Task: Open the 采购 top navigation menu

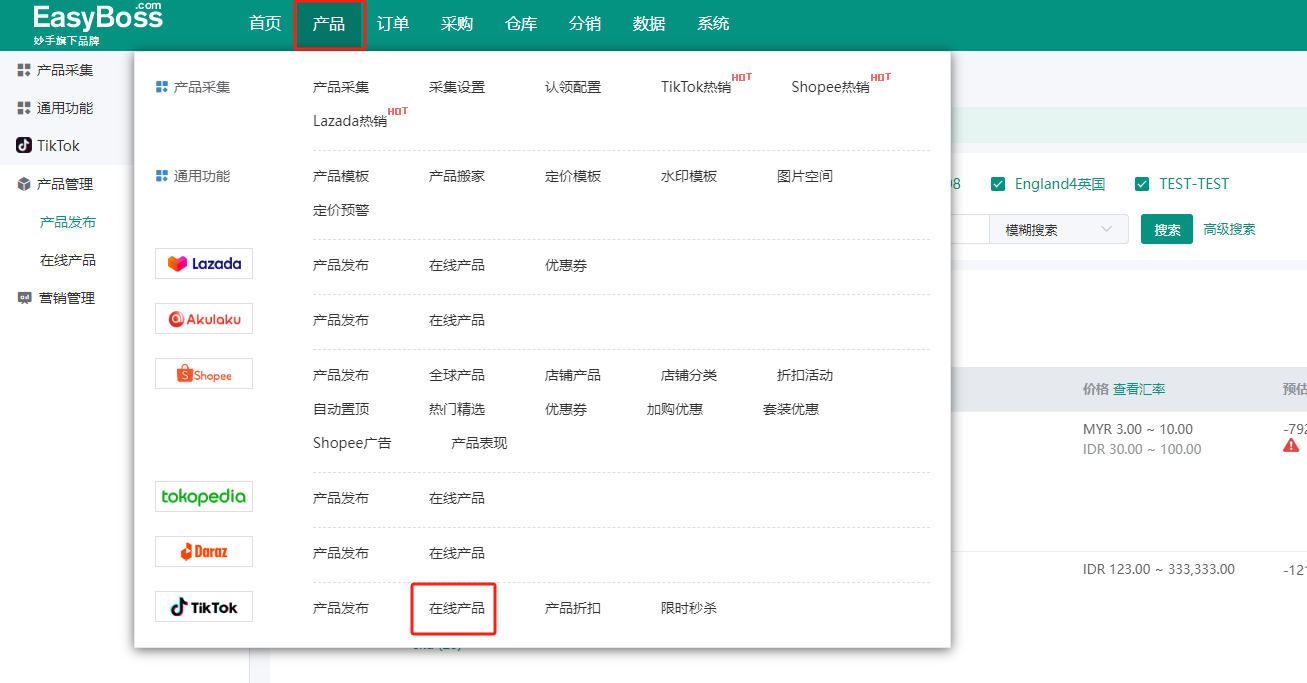Action: click(457, 24)
